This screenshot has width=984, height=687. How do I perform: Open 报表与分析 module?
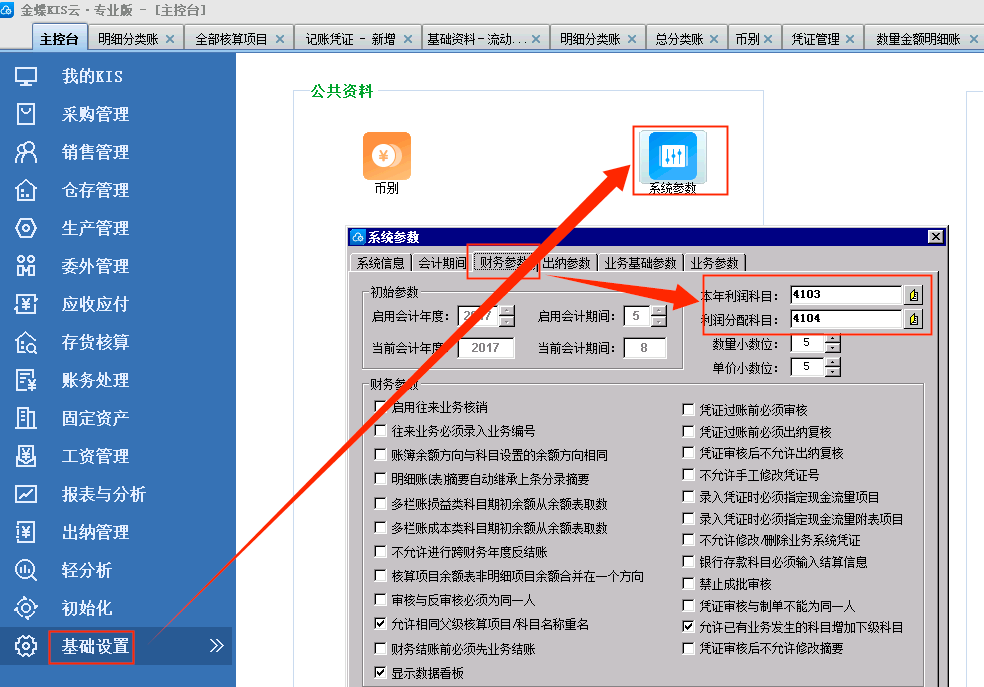point(104,494)
